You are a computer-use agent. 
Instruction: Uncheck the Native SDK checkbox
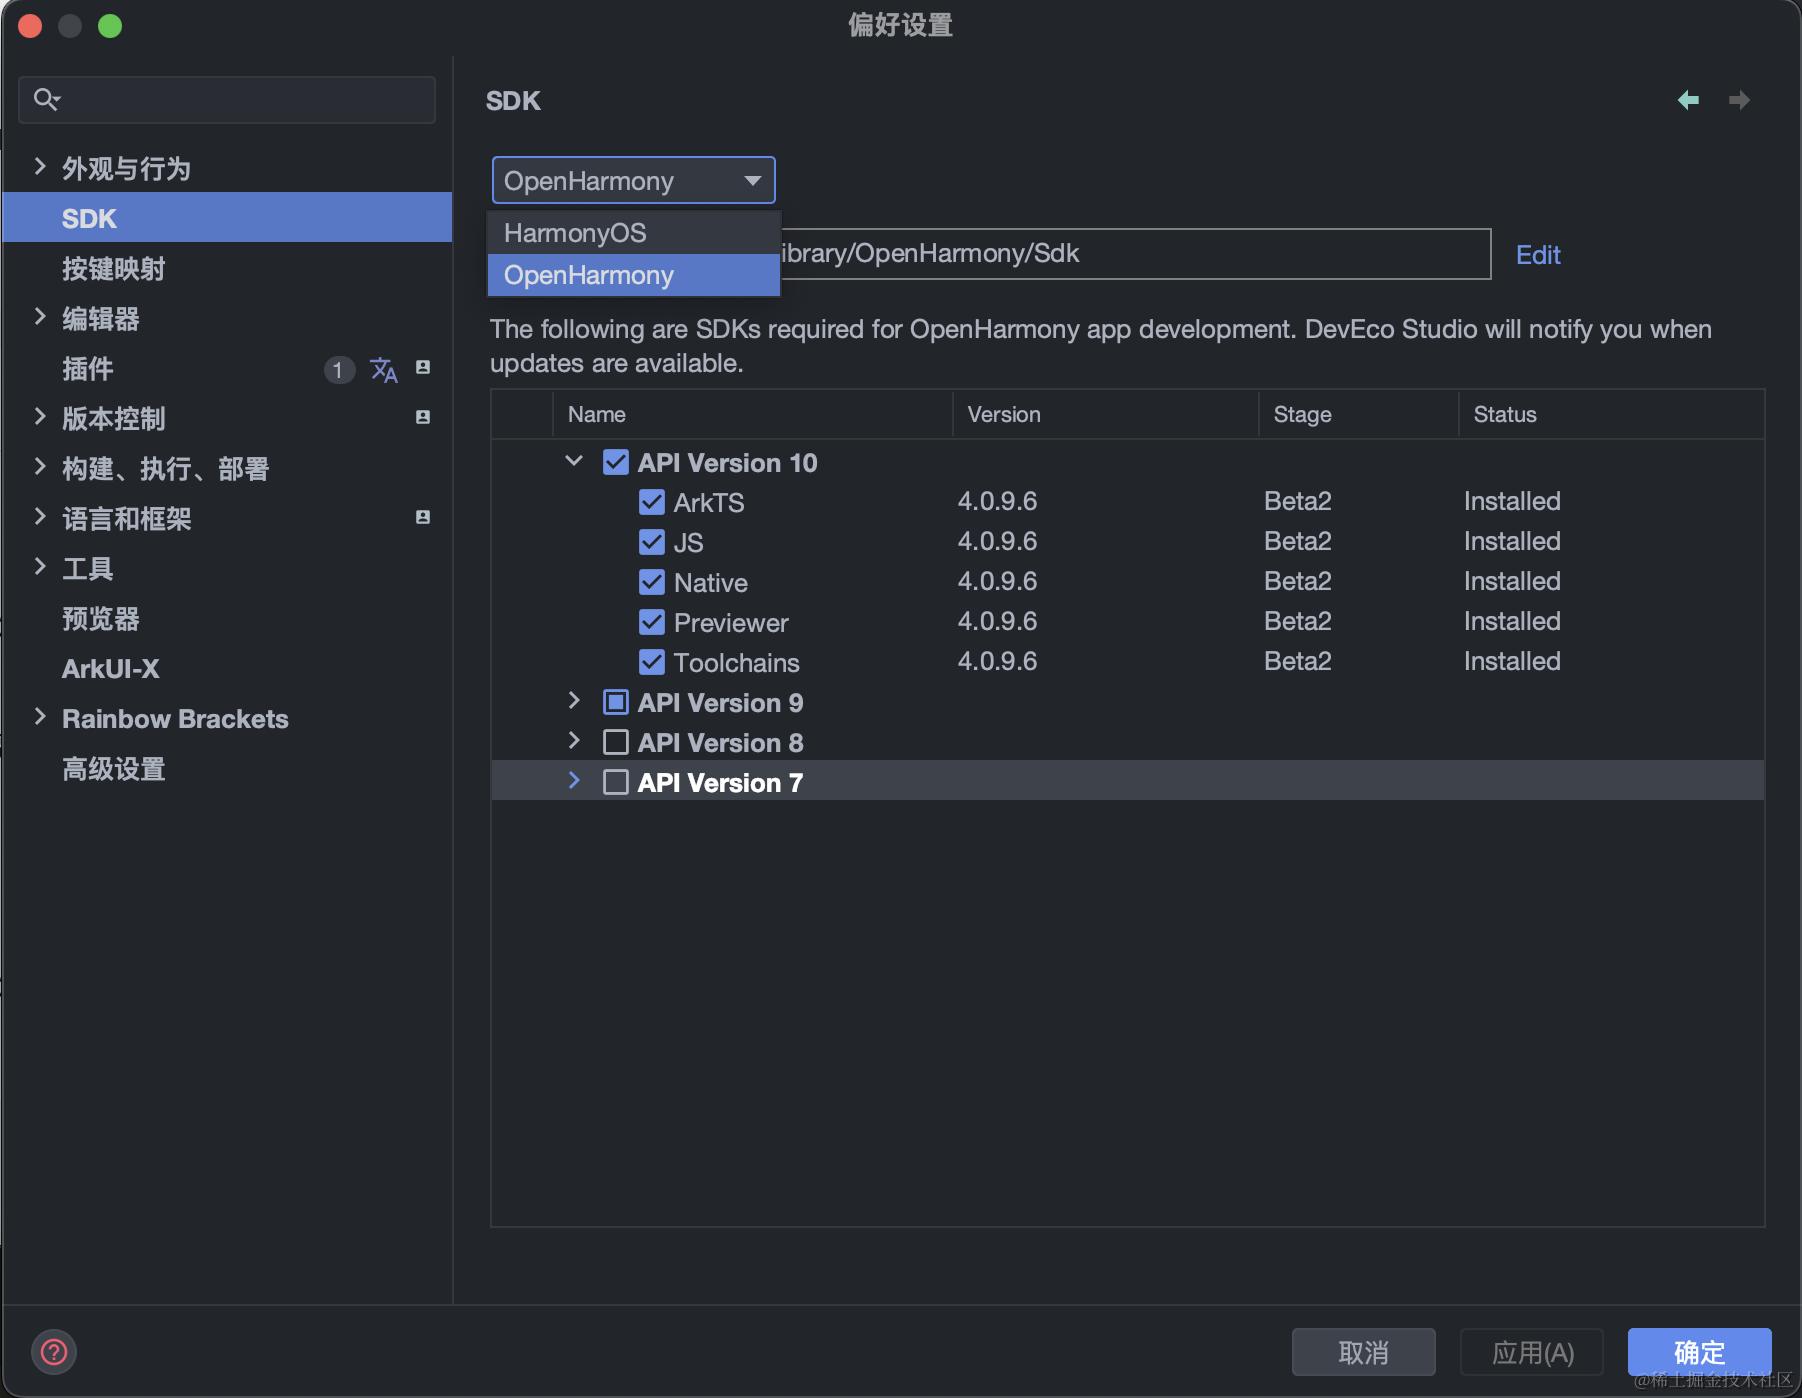pyautogui.click(x=652, y=582)
